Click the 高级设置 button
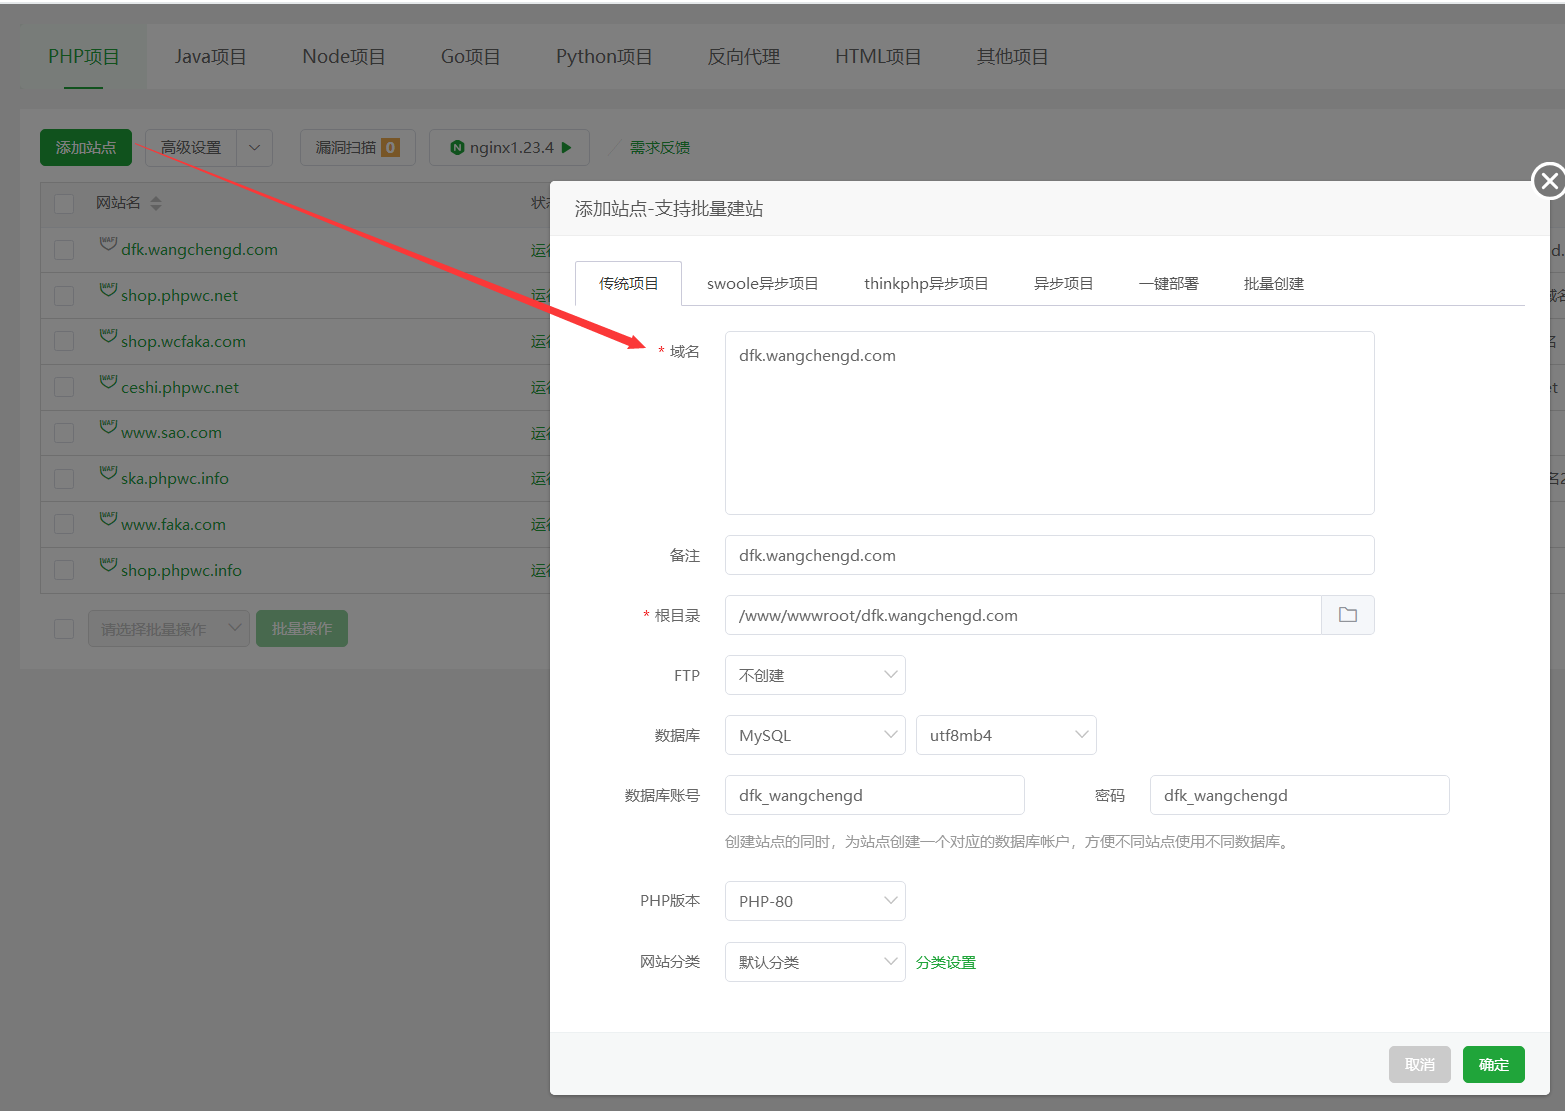This screenshot has width=1565, height=1111. pos(191,147)
